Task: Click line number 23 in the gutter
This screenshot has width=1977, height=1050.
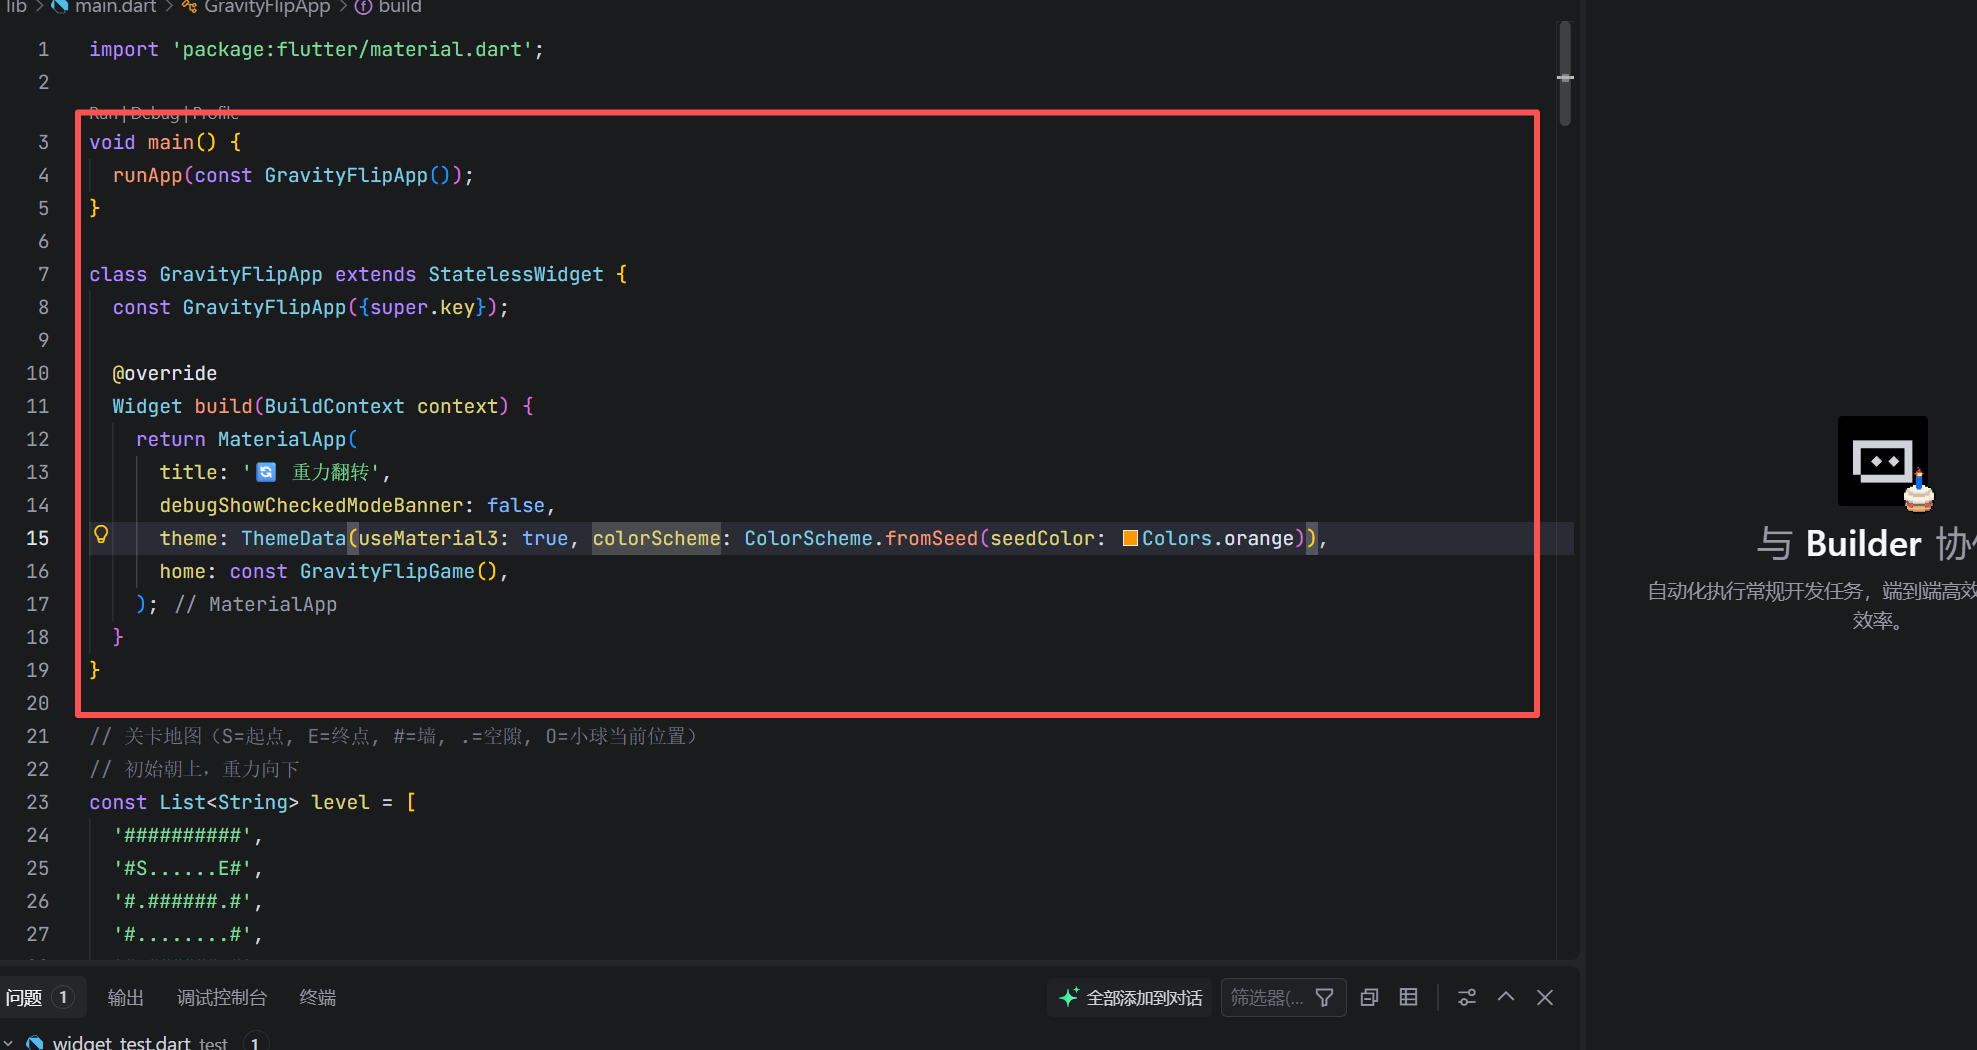Action: (x=38, y=802)
